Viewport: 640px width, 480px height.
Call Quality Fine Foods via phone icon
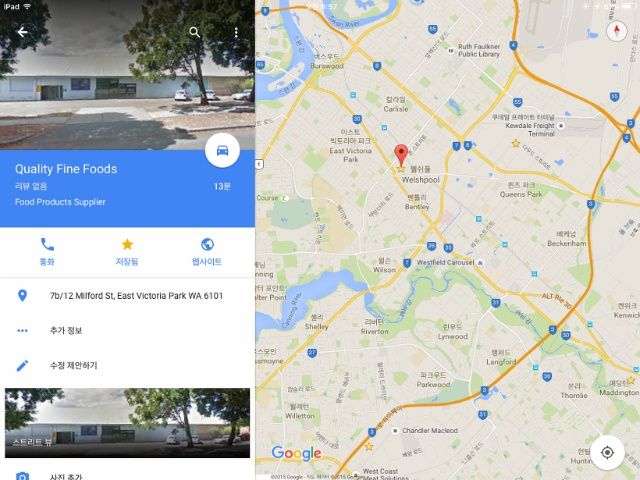(x=47, y=252)
